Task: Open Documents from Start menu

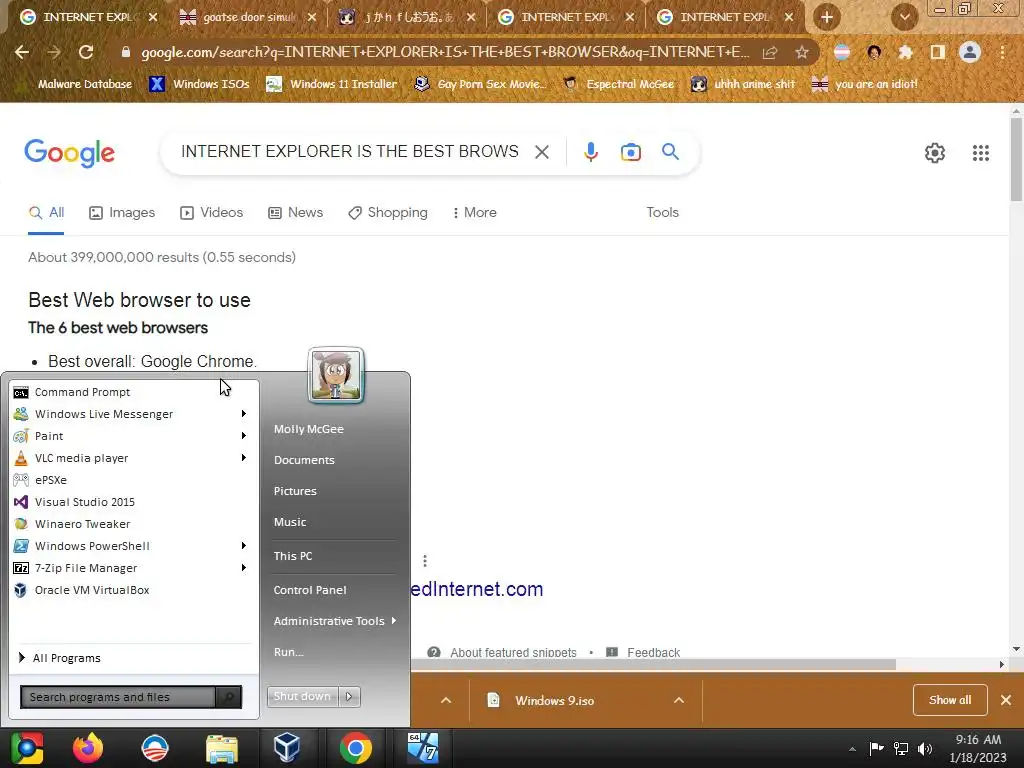Action: pos(304,460)
